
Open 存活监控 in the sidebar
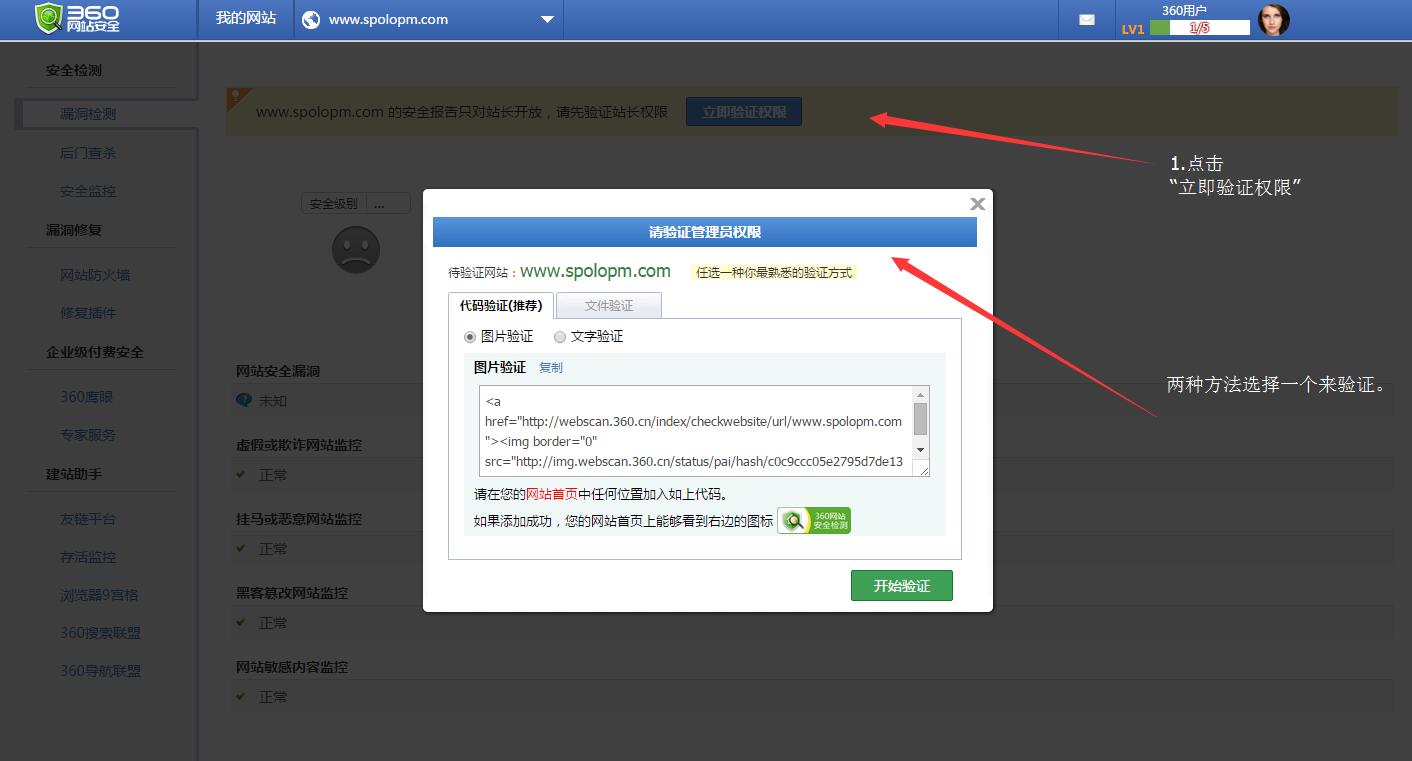tap(88, 557)
